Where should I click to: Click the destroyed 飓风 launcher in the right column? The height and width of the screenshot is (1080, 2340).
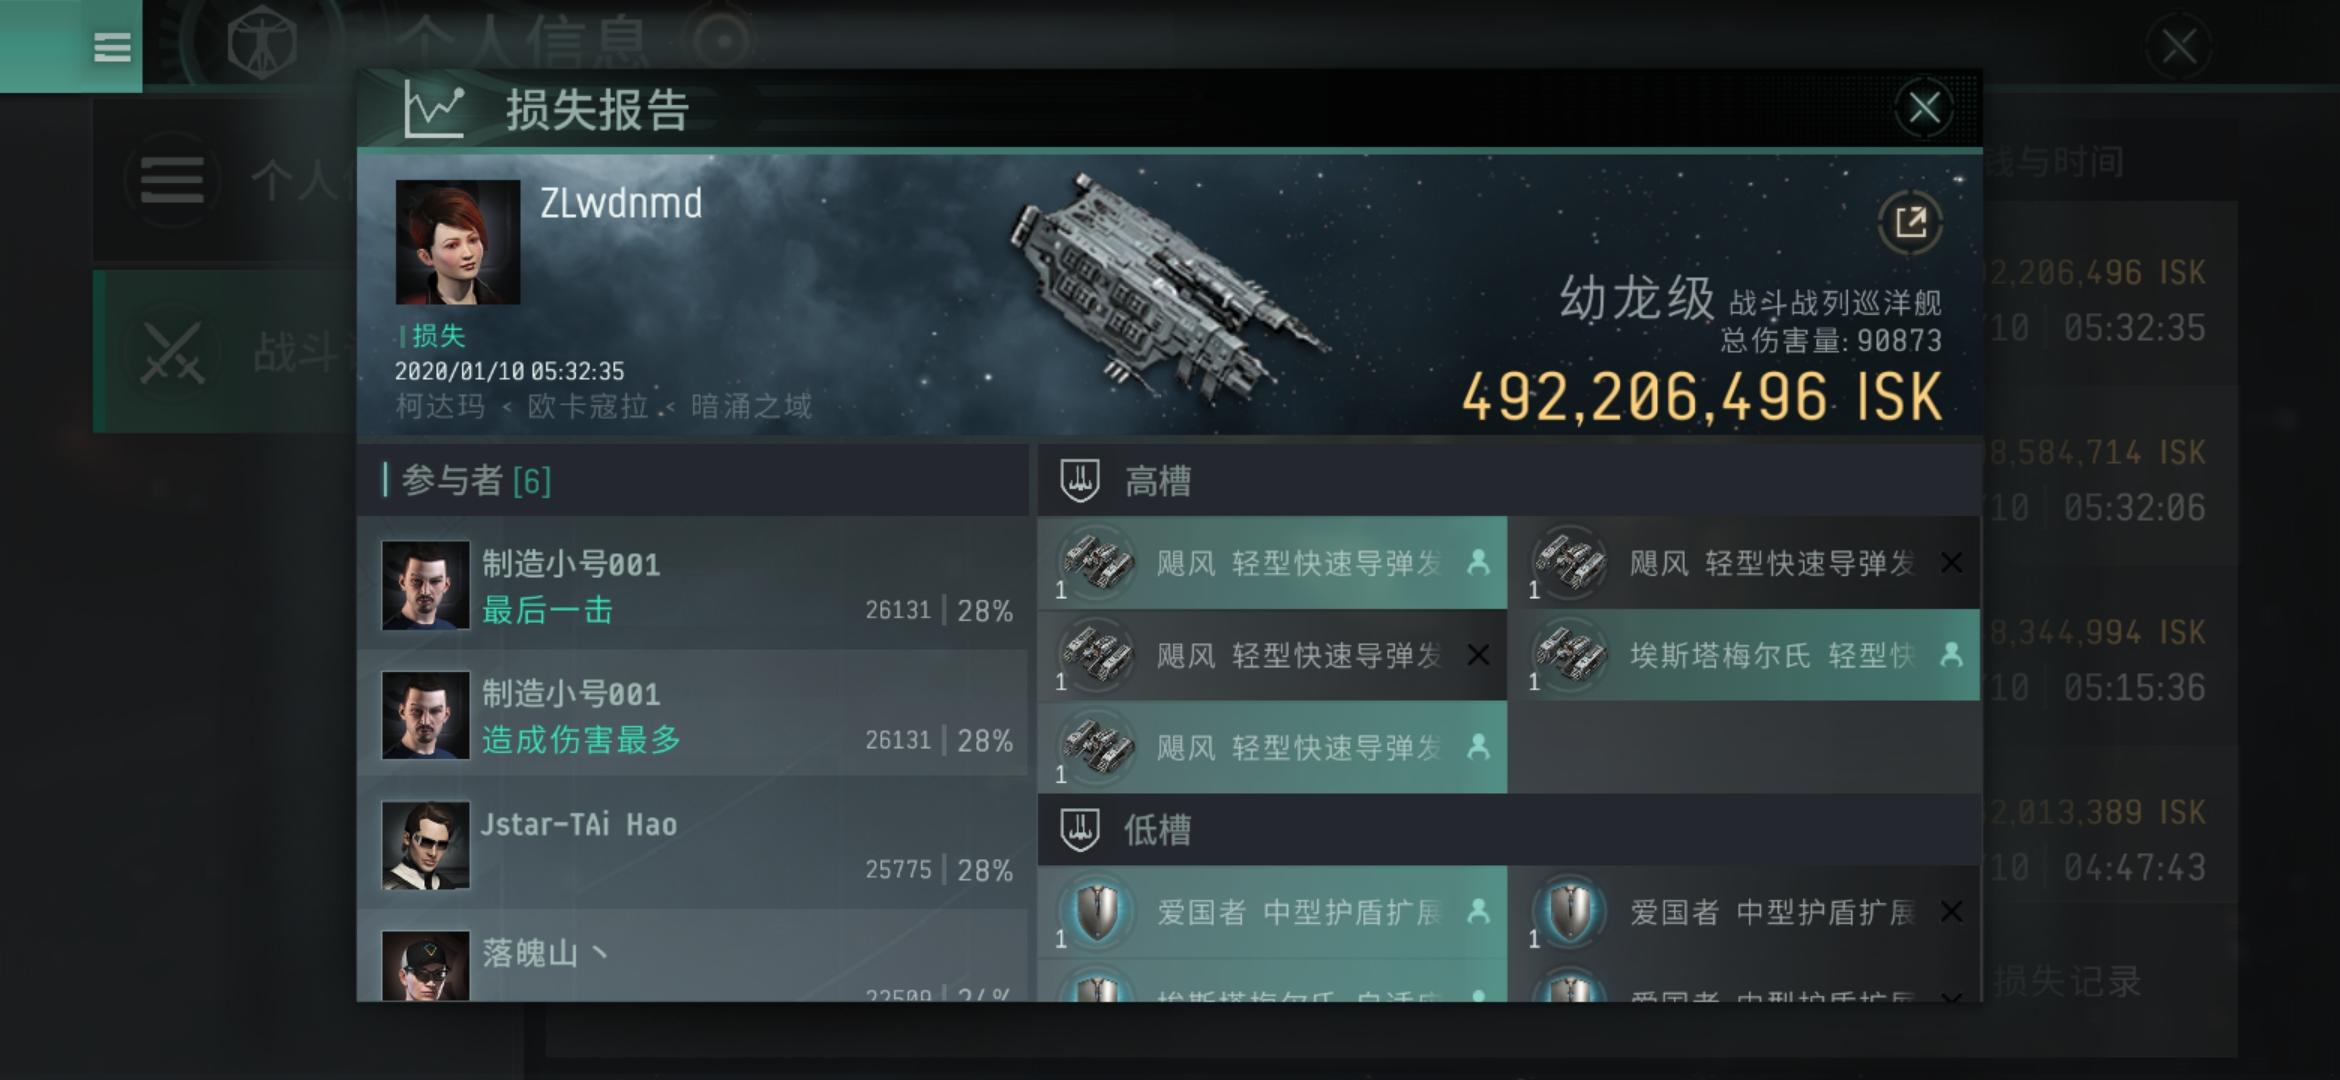pyautogui.click(x=1745, y=563)
